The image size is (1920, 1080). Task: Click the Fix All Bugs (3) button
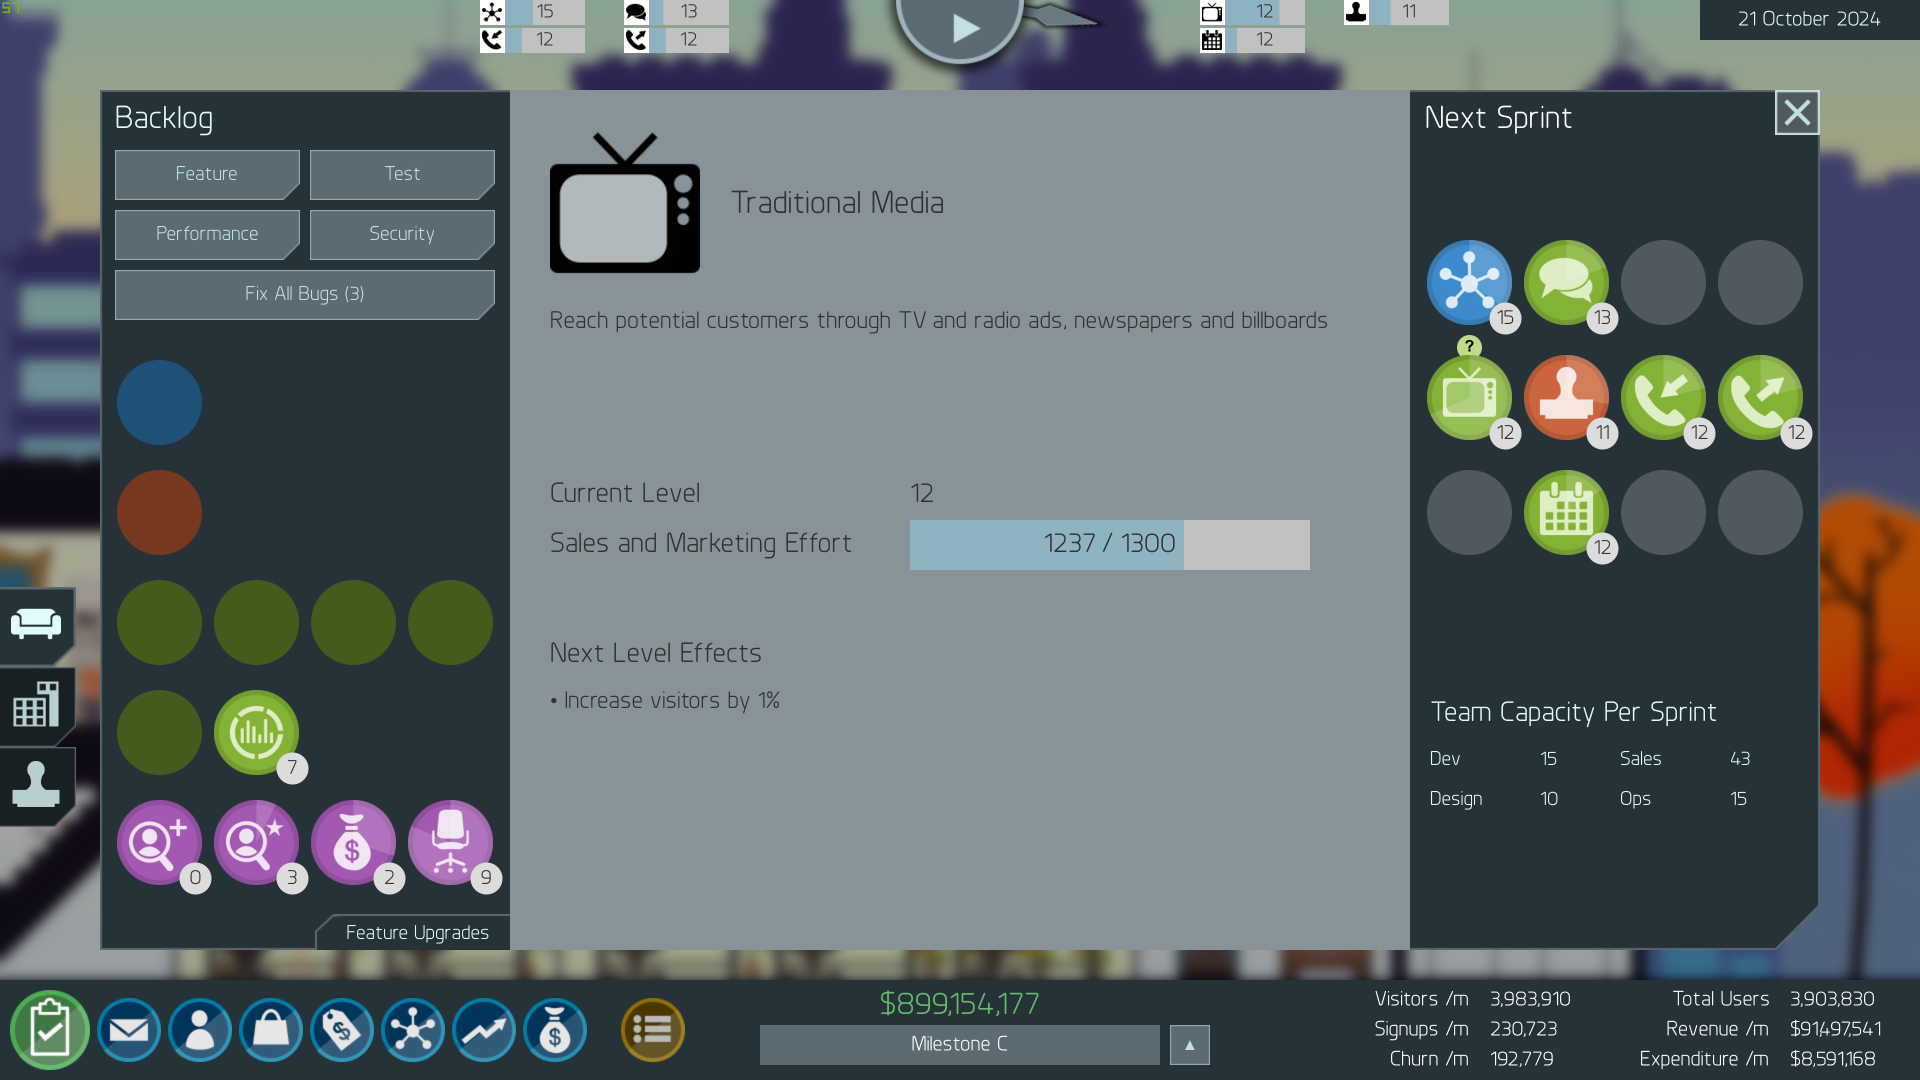305,293
